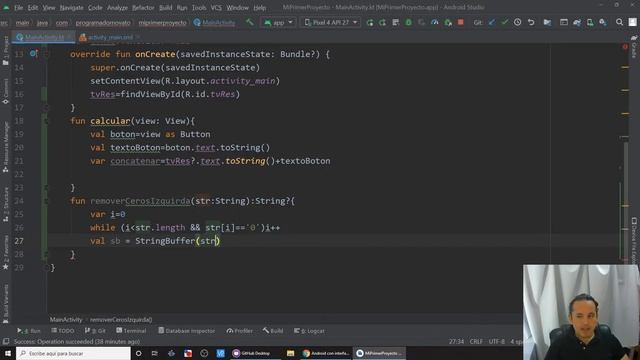Viewport: 640px width, 360px height.
Task: Open the Database Inspector tool window
Action: tap(187, 331)
